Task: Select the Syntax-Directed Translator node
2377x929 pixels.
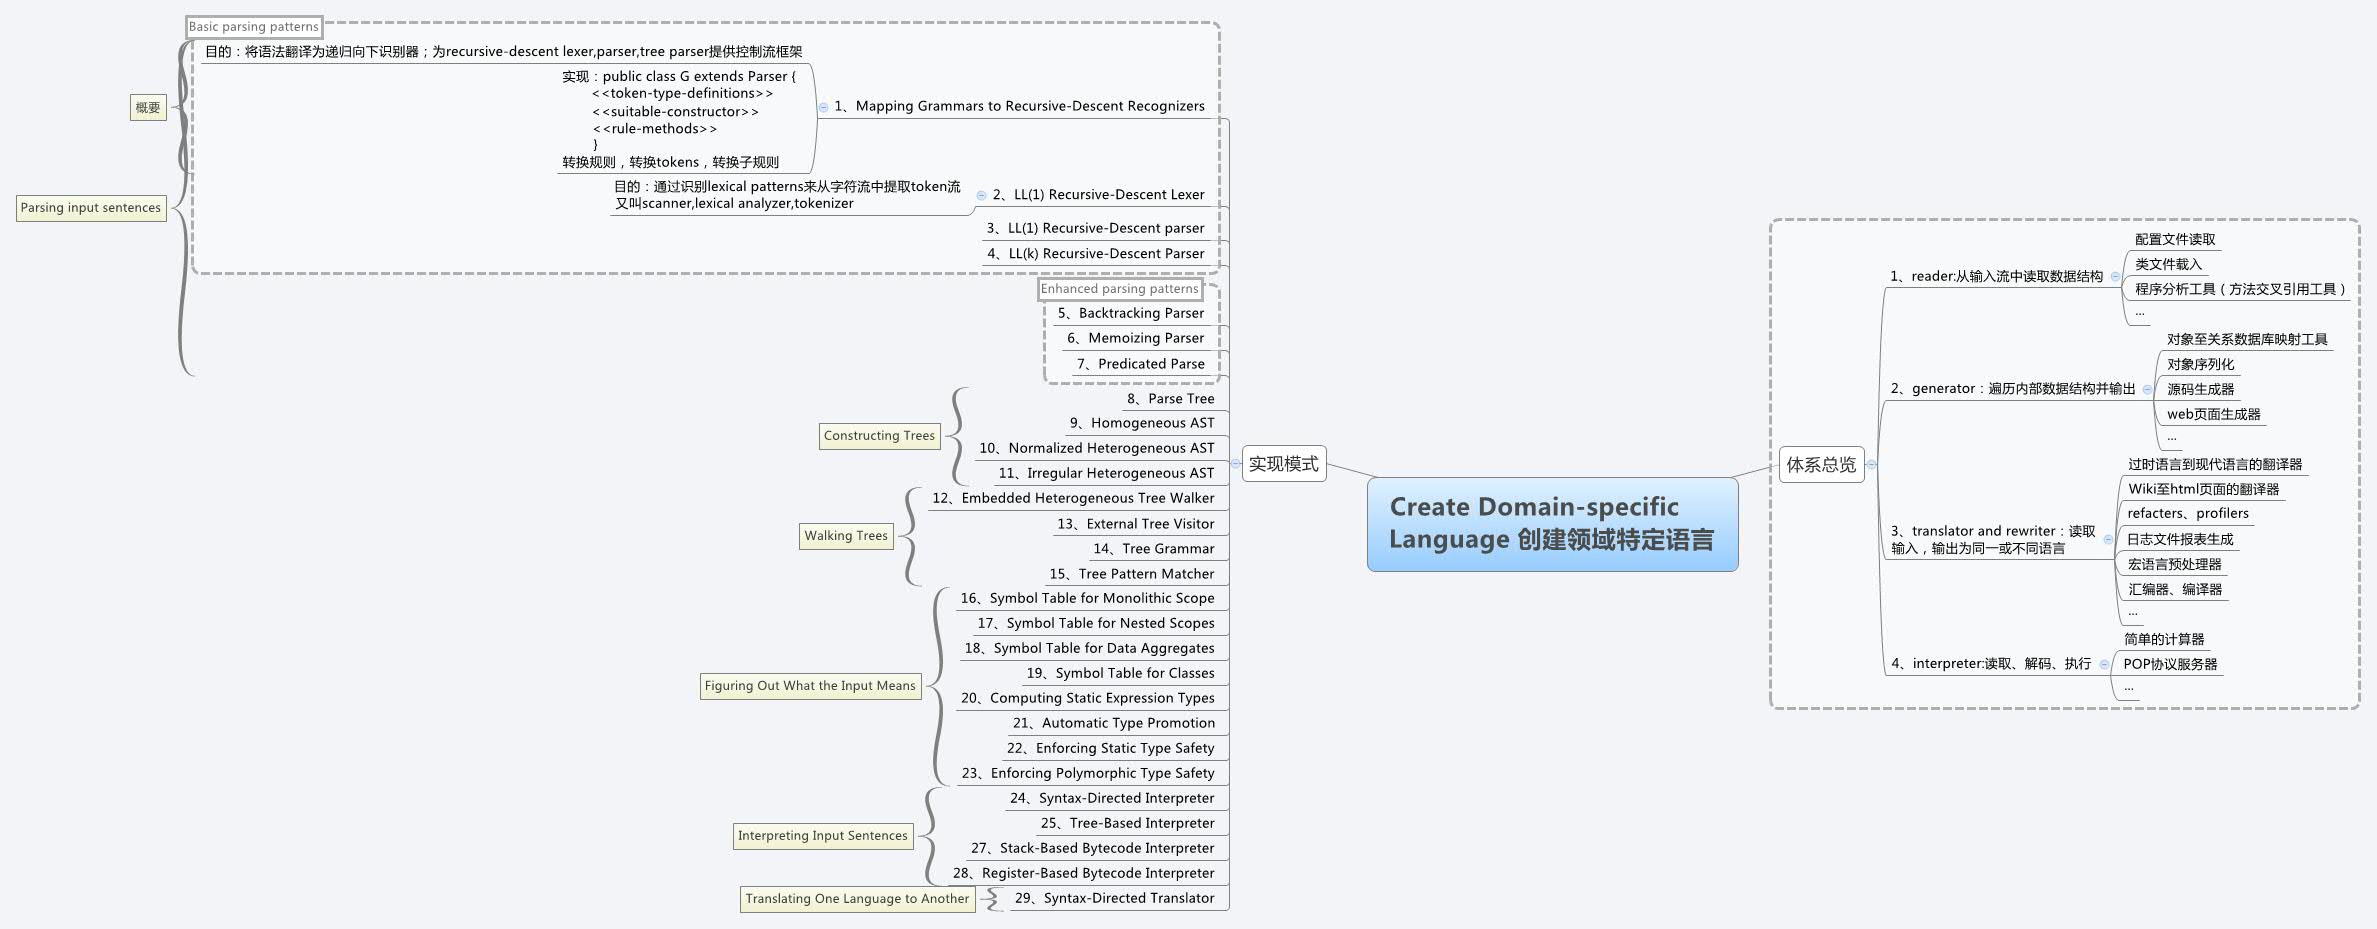Action: coord(1114,898)
